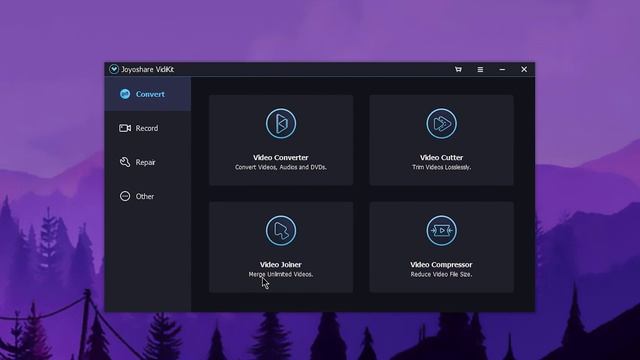Click 'Convert Videos, Audios and DVDs.' text
Image resolution: width=640 pixels, height=360 pixels.
(x=281, y=167)
